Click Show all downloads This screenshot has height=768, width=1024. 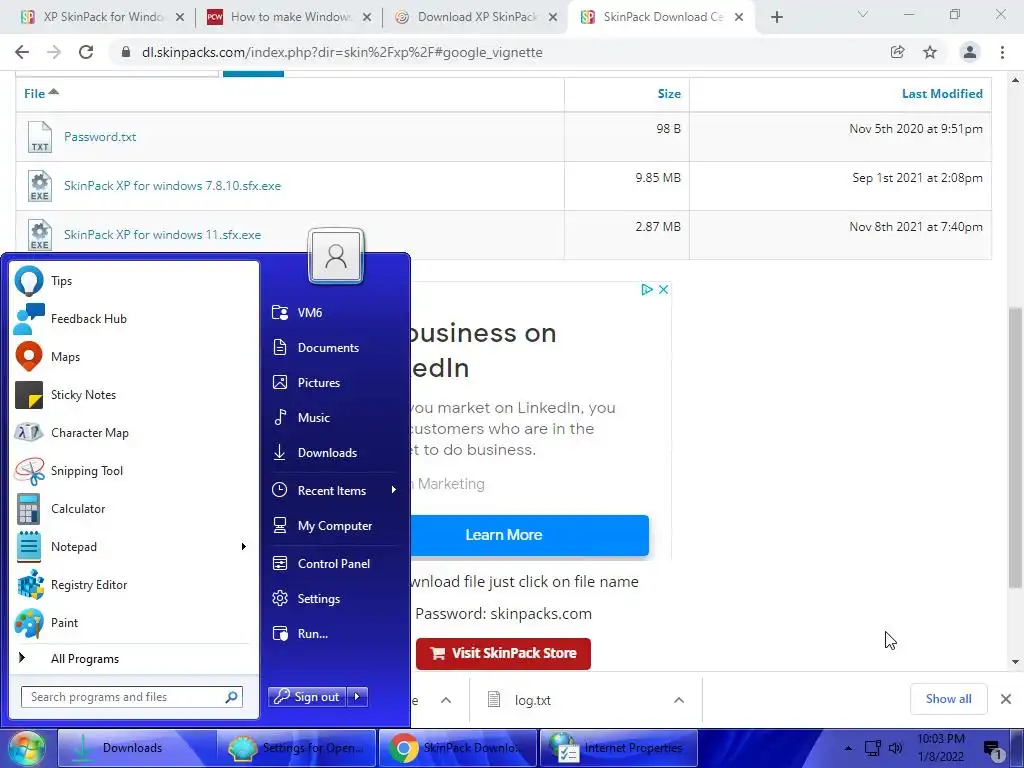point(948,699)
